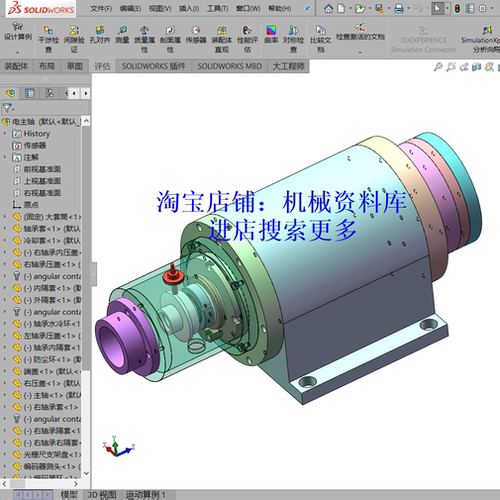This screenshot has height=500, width=500.
Task: Switch to the 大工程师 tab
Action: click(288, 66)
